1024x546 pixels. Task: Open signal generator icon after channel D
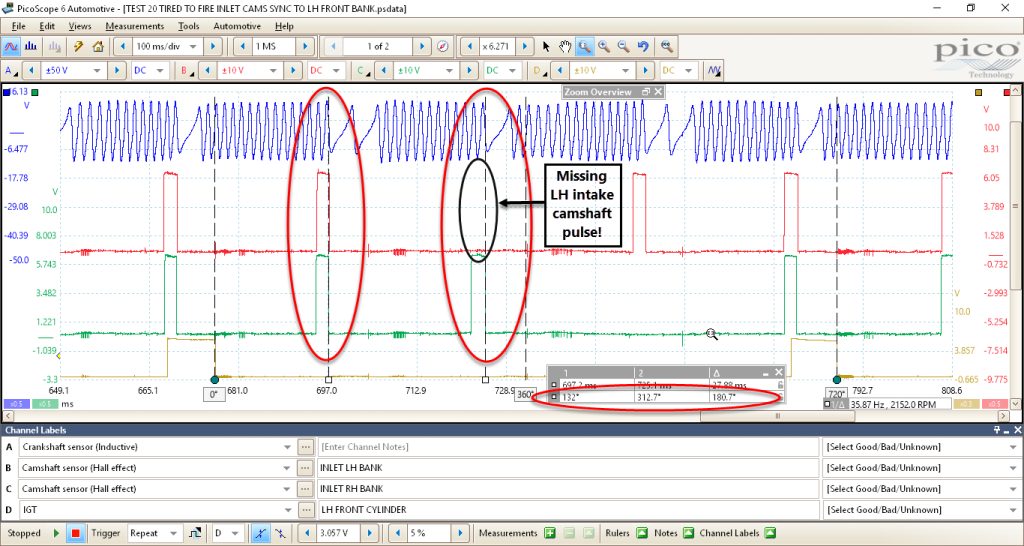tap(714, 70)
